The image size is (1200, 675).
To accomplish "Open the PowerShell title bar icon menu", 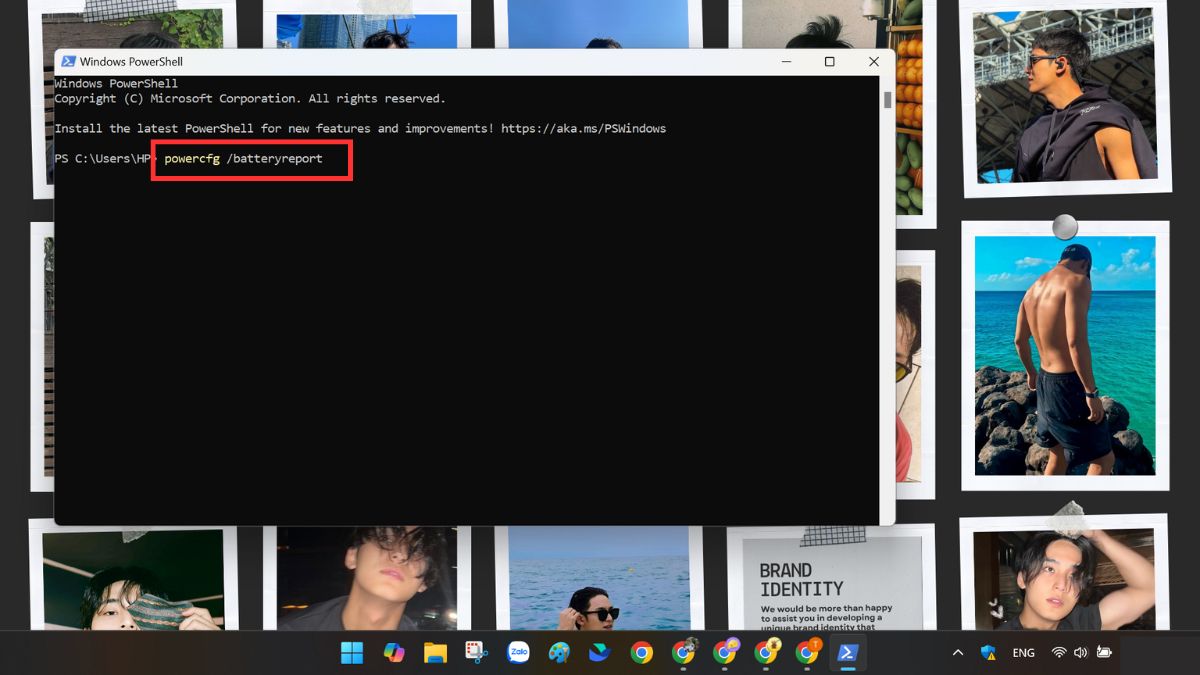I will point(68,62).
